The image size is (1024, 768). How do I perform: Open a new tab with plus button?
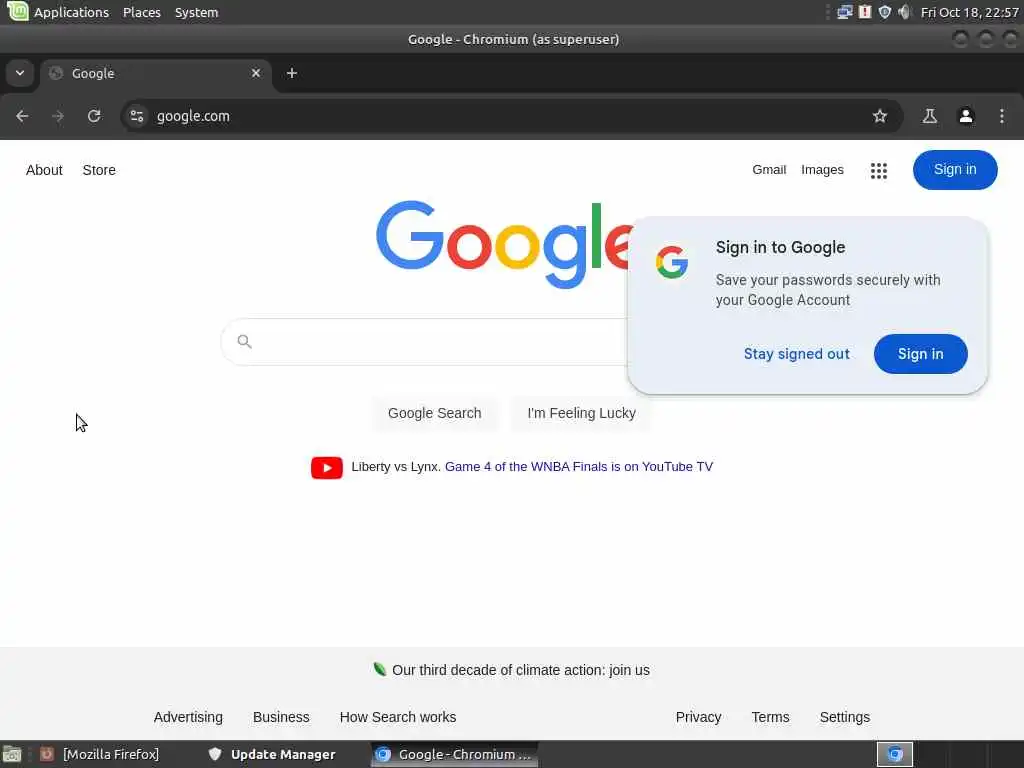click(x=292, y=73)
